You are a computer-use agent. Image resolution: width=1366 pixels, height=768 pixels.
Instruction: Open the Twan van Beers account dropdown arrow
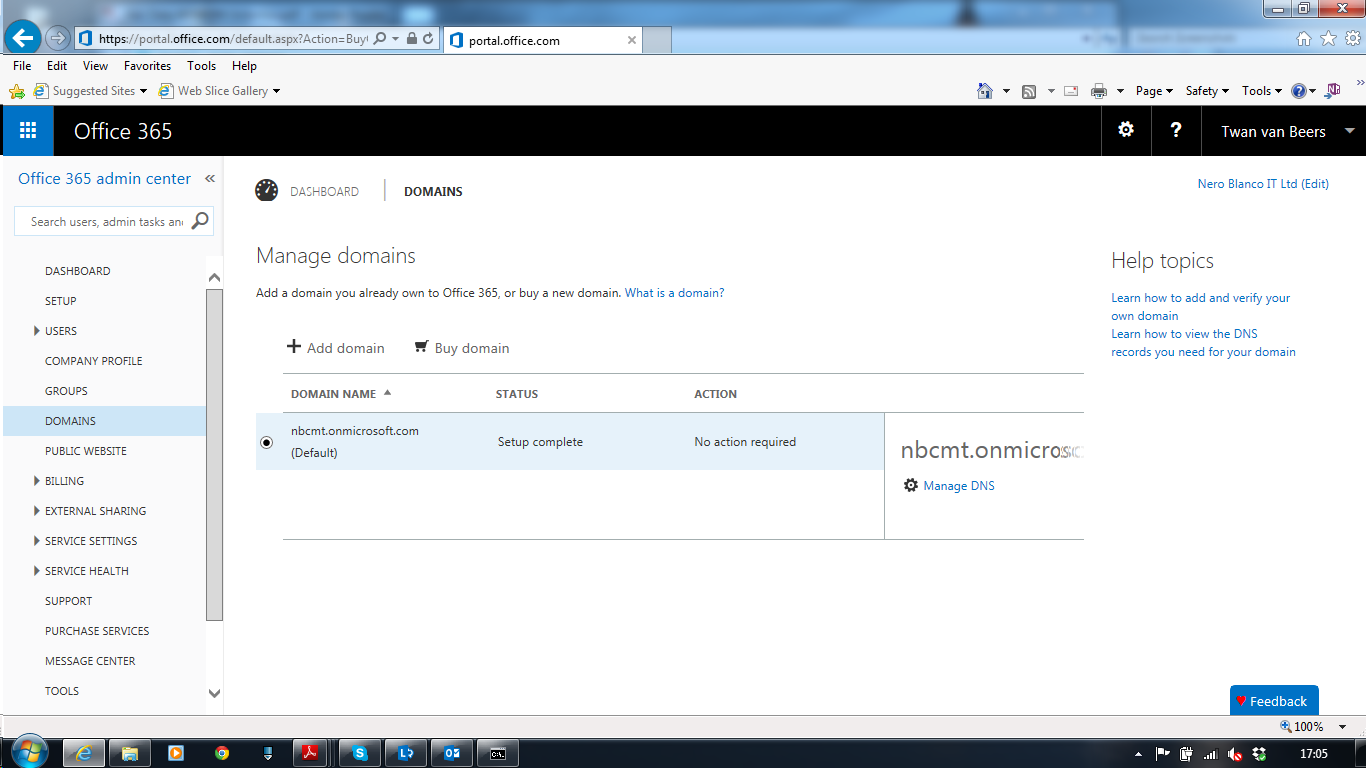pyautogui.click(x=1349, y=131)
